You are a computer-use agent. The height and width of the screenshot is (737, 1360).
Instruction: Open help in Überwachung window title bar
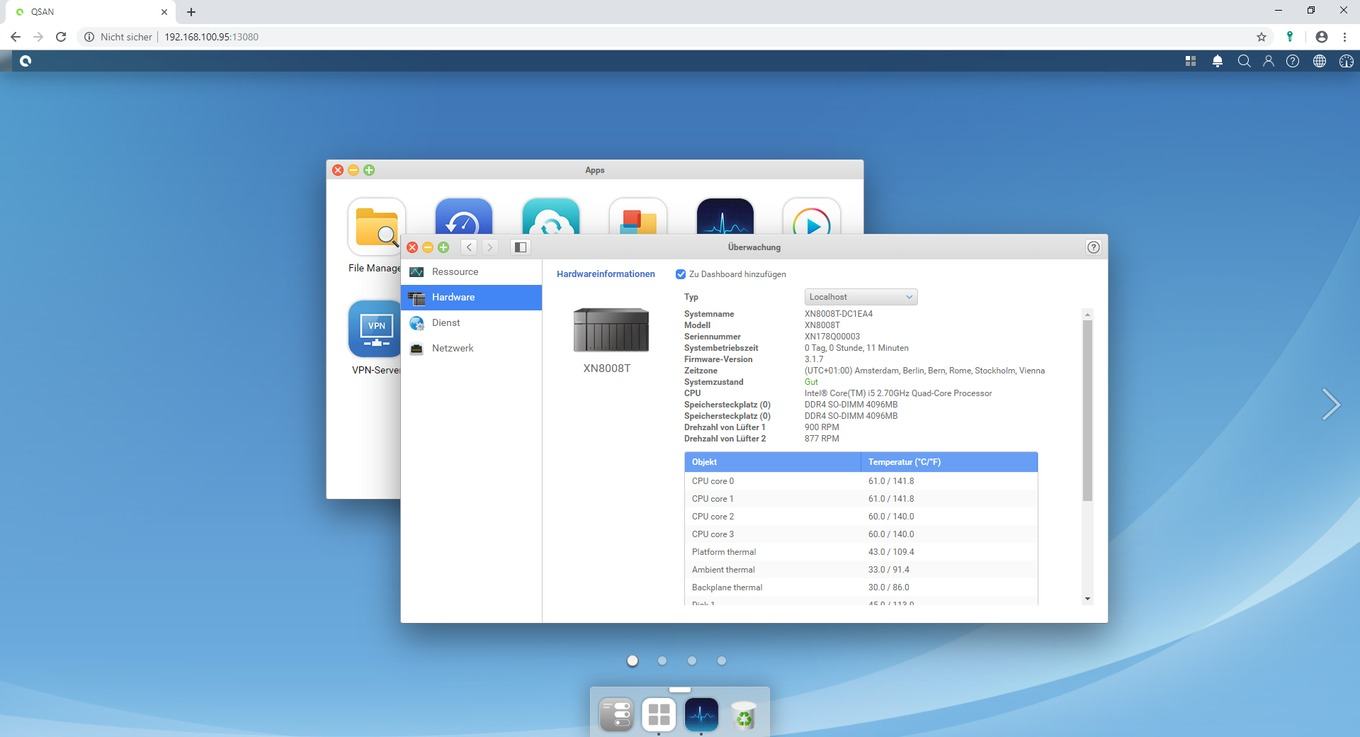[1093, 247]
